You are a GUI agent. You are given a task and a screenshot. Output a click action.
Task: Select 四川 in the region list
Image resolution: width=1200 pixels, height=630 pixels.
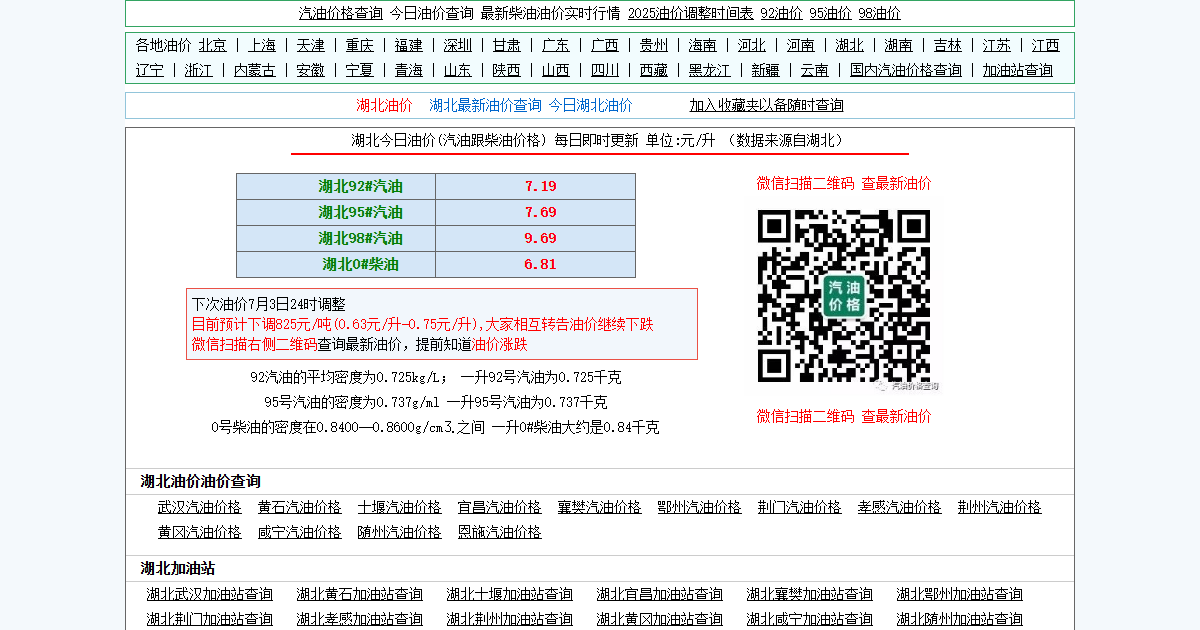tap(605, 70)
